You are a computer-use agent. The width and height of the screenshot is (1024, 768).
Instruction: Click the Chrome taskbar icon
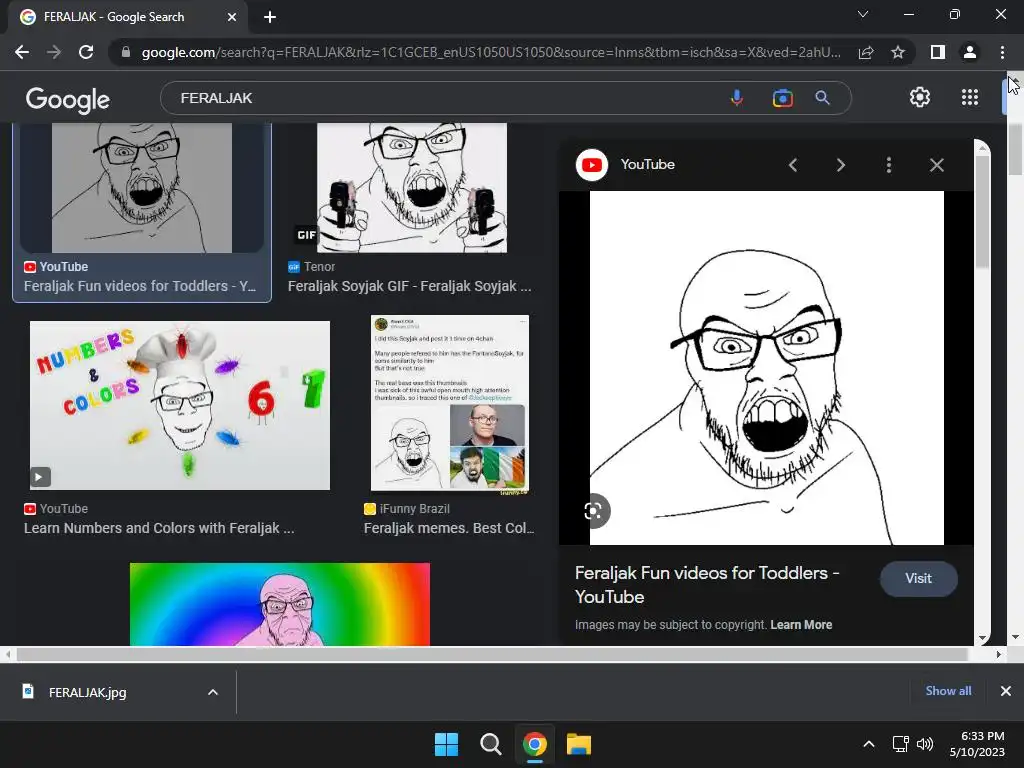(534, 744)
